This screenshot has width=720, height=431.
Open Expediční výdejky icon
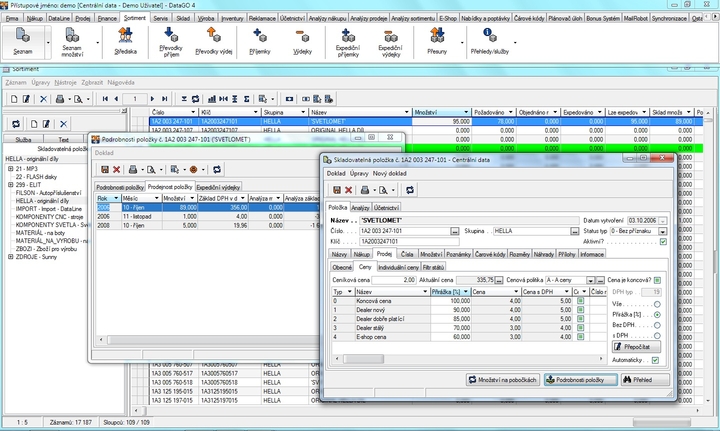coord(390,42)
